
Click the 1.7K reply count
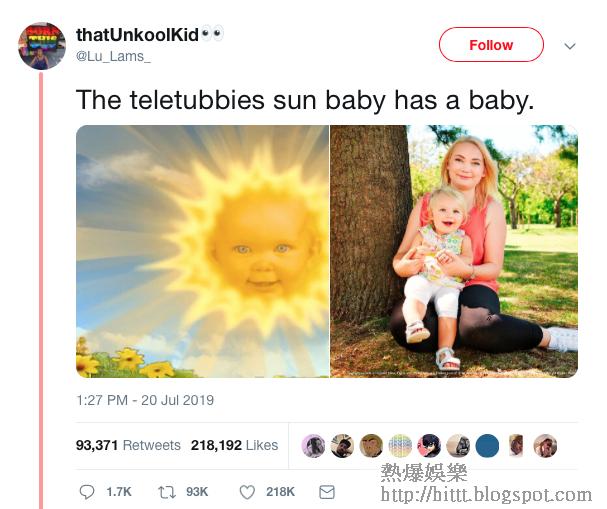point(119,492)
